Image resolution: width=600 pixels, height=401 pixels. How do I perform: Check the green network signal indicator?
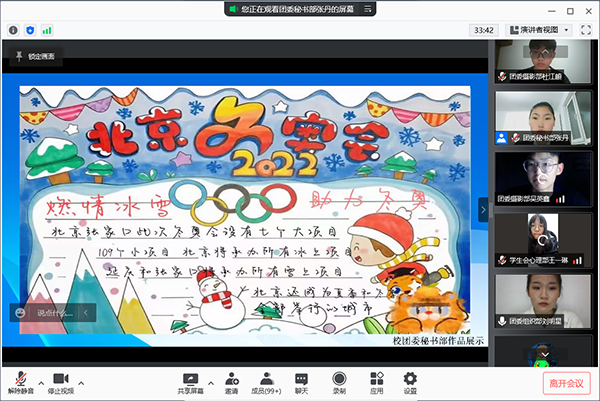pyautogui.click(x=48, y=30)
